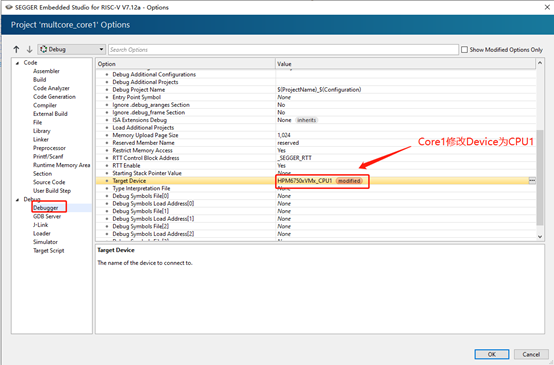Viewport: 554px width, 365px height.
Task: Select Simulator under Debug
Action: 45,242
